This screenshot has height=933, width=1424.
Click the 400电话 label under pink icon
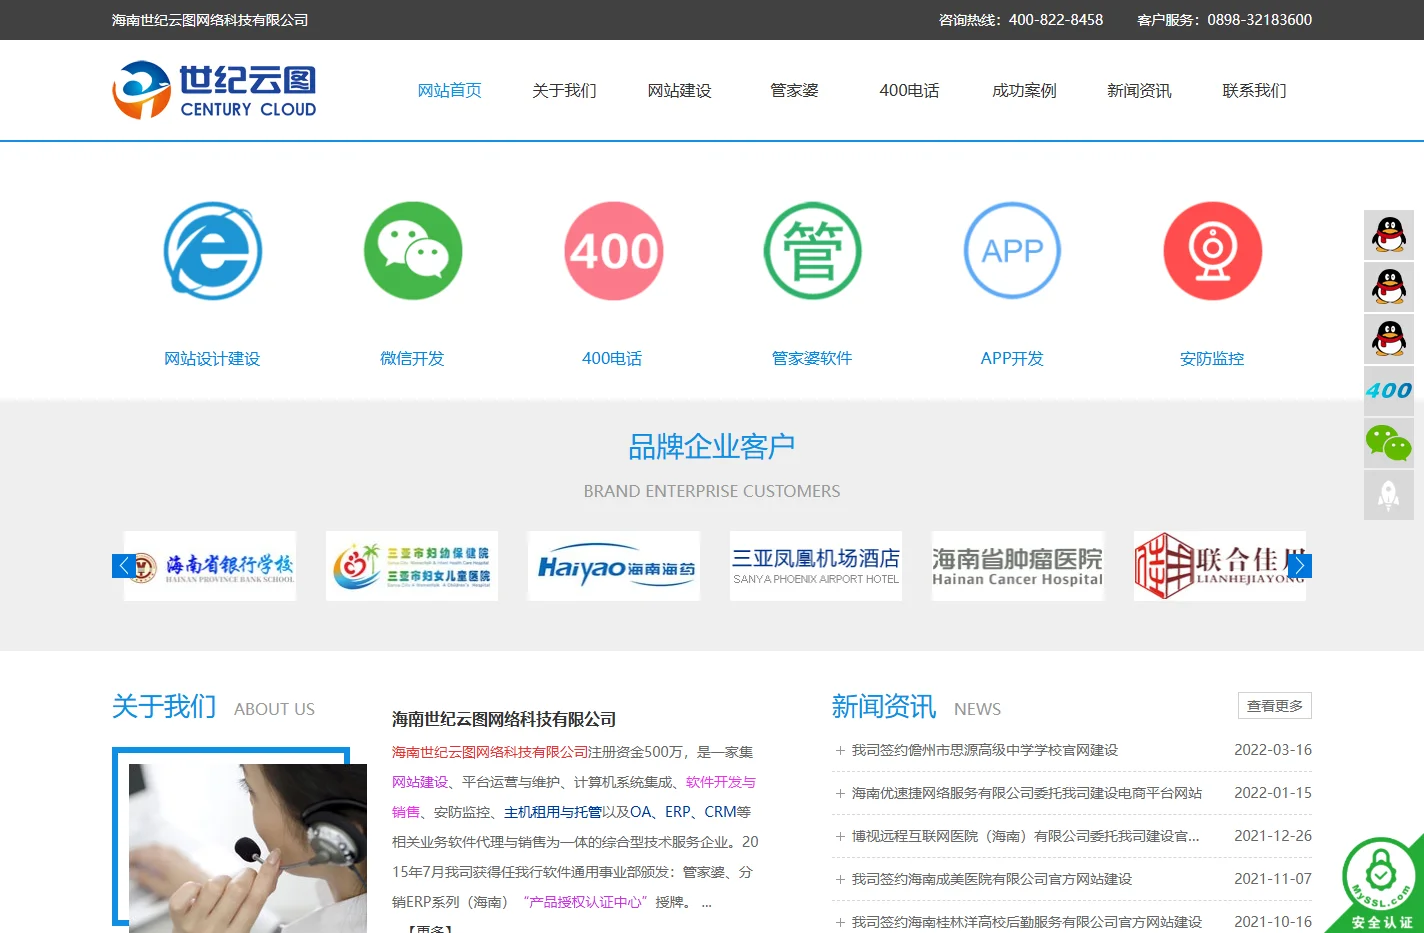612,359
